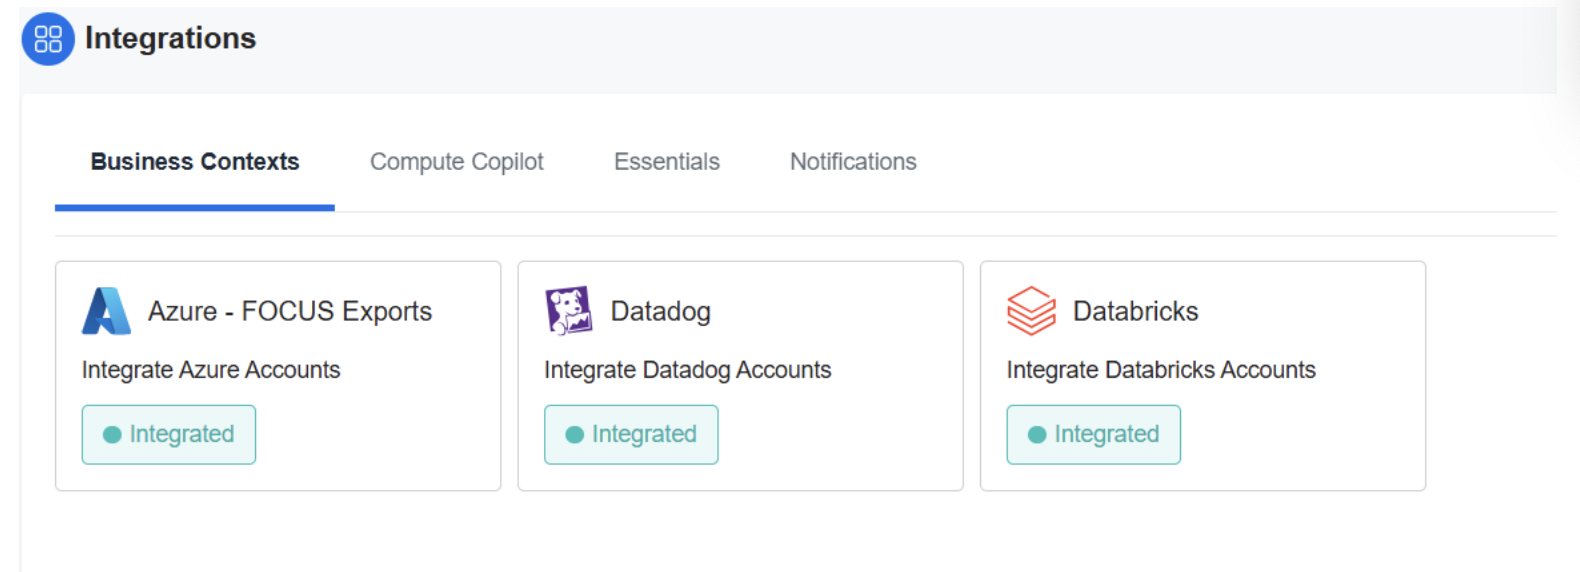The width and height of the screenshot is (1580, 572).
Task: Select the Datadog card title
Action: 661,311
